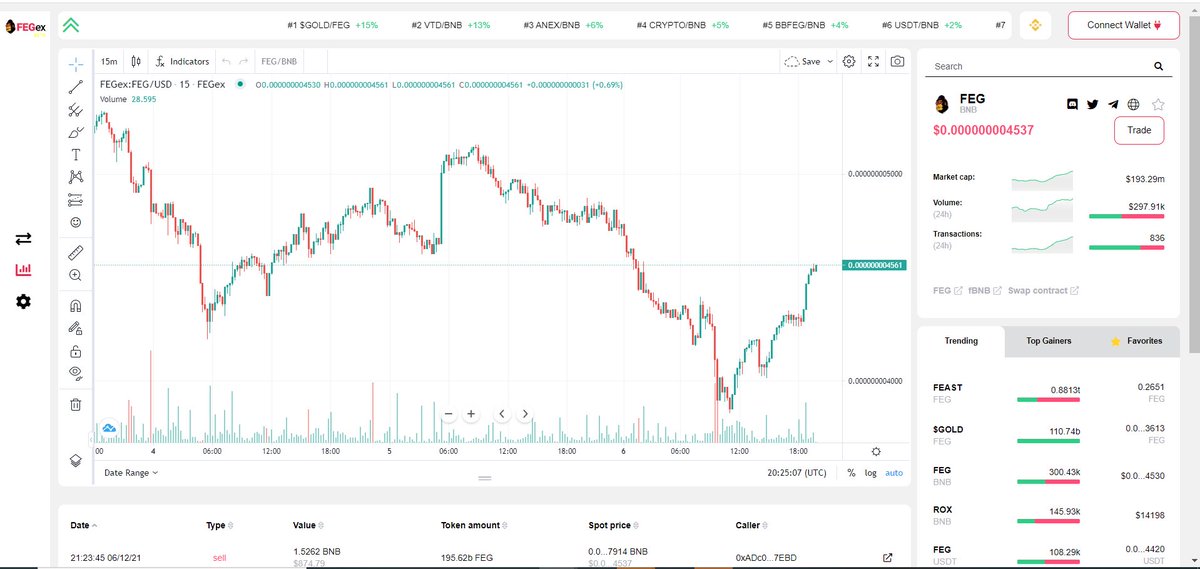Click the search magnifier icon
Viewport: 1200px width, 569px height.
1159,66
